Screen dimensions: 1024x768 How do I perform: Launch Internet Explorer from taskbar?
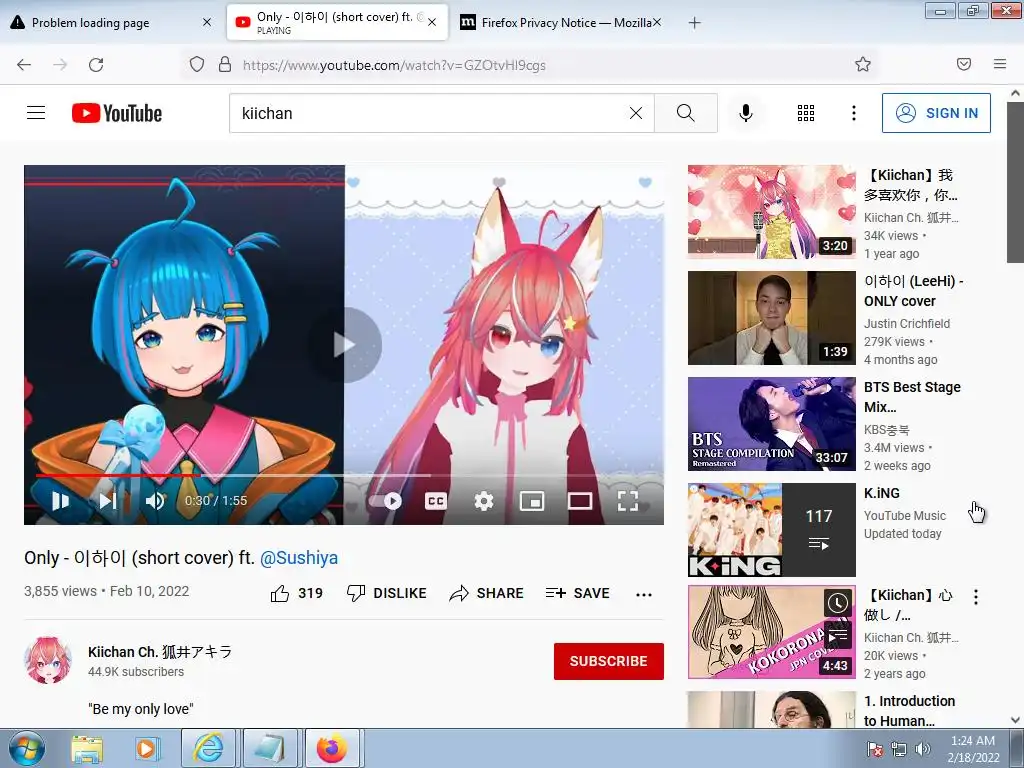pos(208,748)
